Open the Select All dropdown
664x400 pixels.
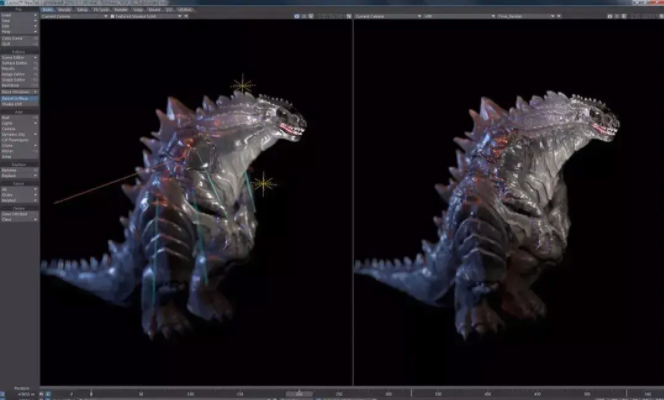(x=19, y=189)
